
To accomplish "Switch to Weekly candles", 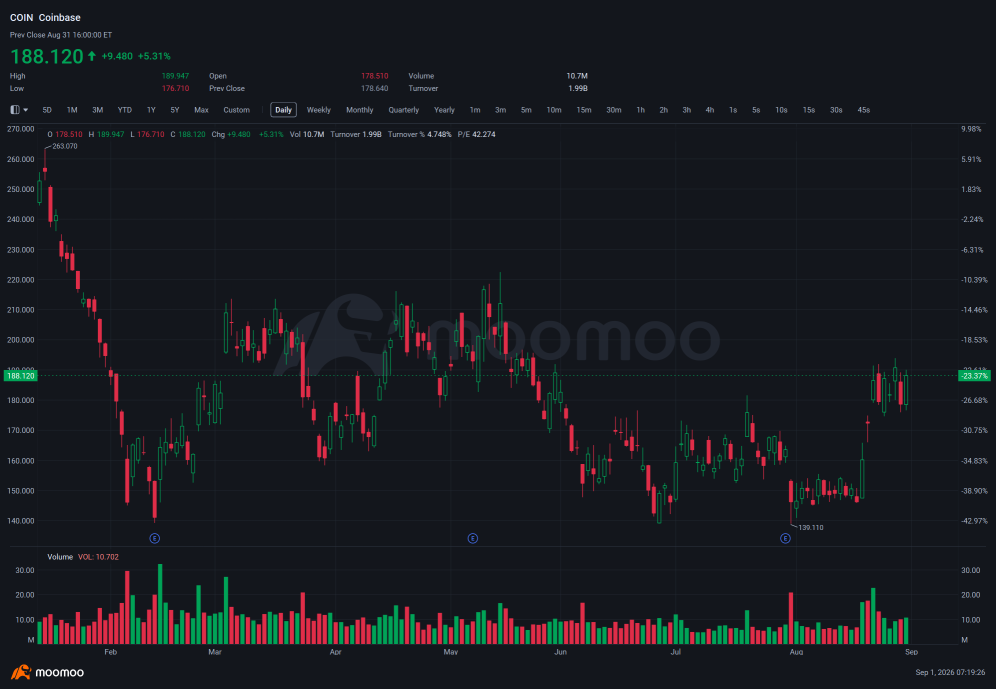I will (319, 110).
